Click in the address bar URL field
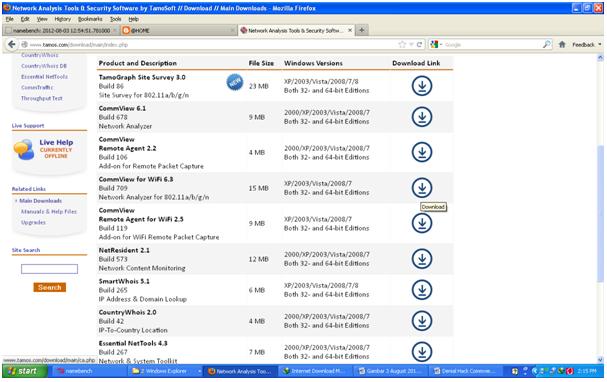Viewport: 607px width, 382px height. 209,45
